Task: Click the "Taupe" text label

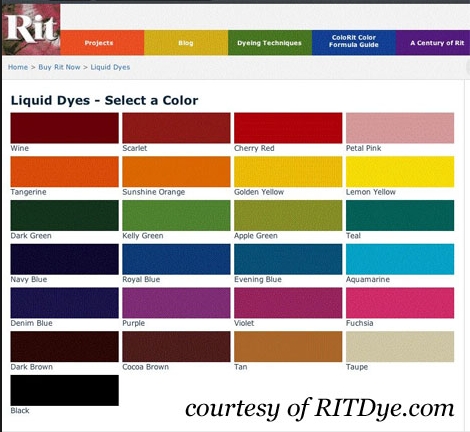Action: (357, 367)
